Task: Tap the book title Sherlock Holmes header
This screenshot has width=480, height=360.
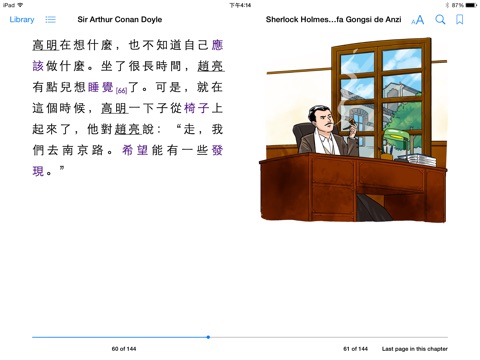Action: [333, 20]
